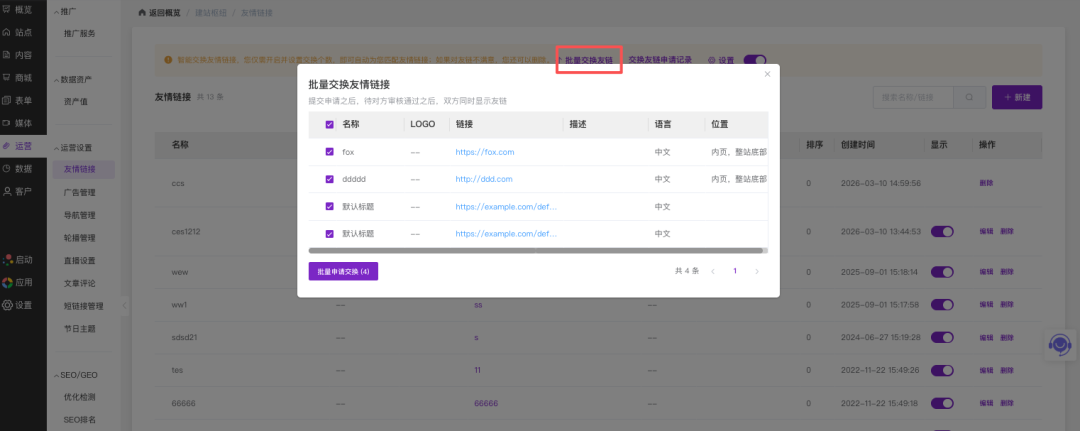Uncheck the checkbox for the fox row
1080x431 pixels.
pyautogui.click(x=330, y=152)
